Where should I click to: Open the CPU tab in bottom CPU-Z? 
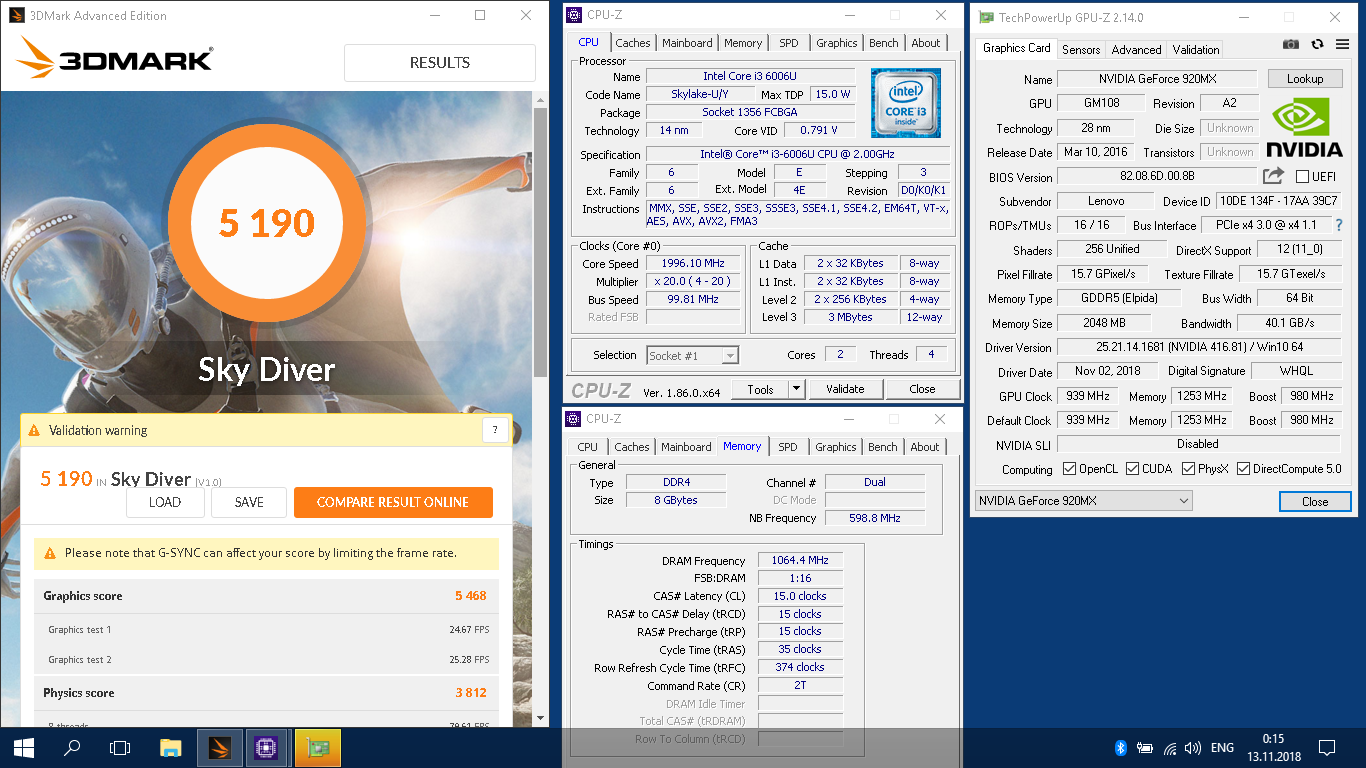point(588,447)
